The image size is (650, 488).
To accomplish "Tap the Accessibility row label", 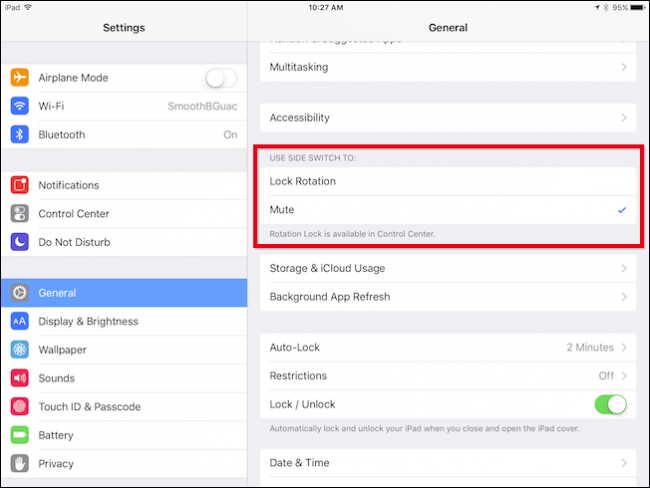I will [300, 118].
